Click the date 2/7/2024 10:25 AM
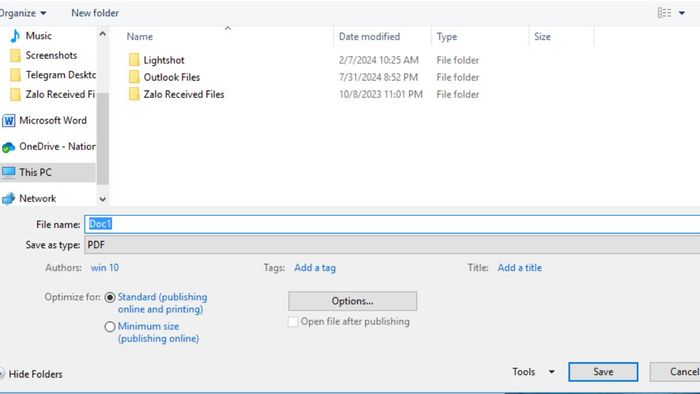This screenshot has width=700, height=394. 379,60
